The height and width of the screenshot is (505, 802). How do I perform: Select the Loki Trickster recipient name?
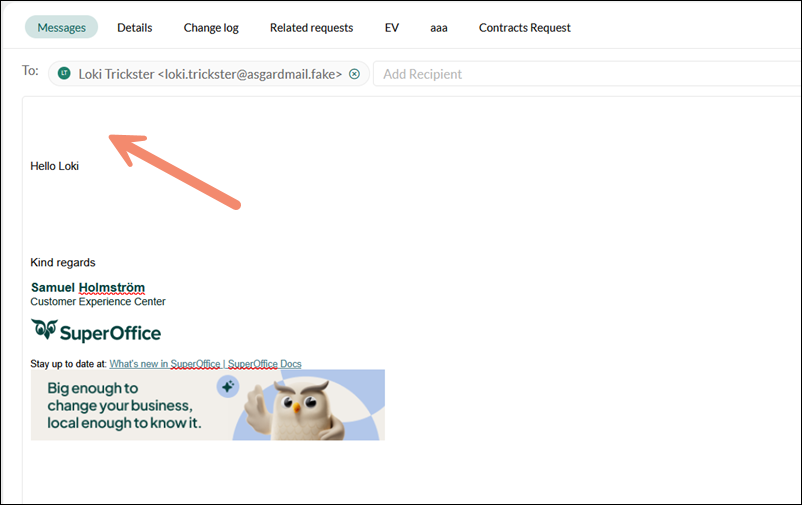[x=210, y=74]
